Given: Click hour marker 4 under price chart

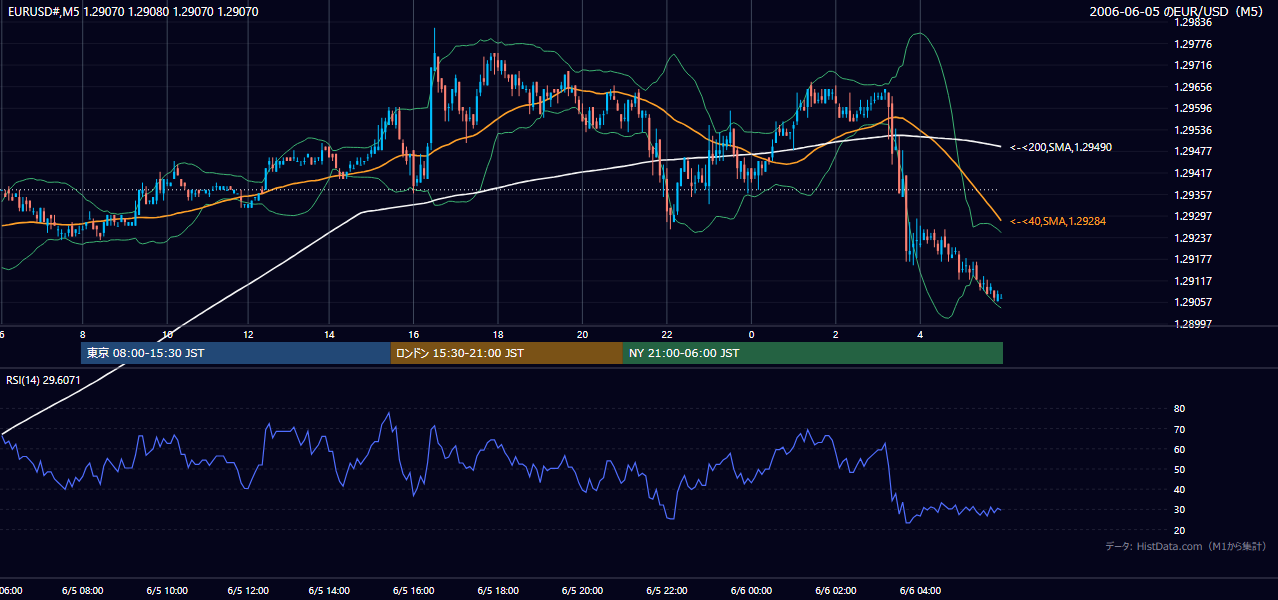Looking at the screenshot, I should (x=920, y=335).
